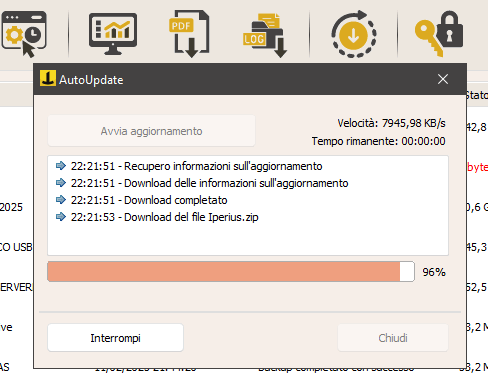Click arrow icon beside Iperius.zip download entry
This screenshot has width=488, height=377.
point(61,217)
